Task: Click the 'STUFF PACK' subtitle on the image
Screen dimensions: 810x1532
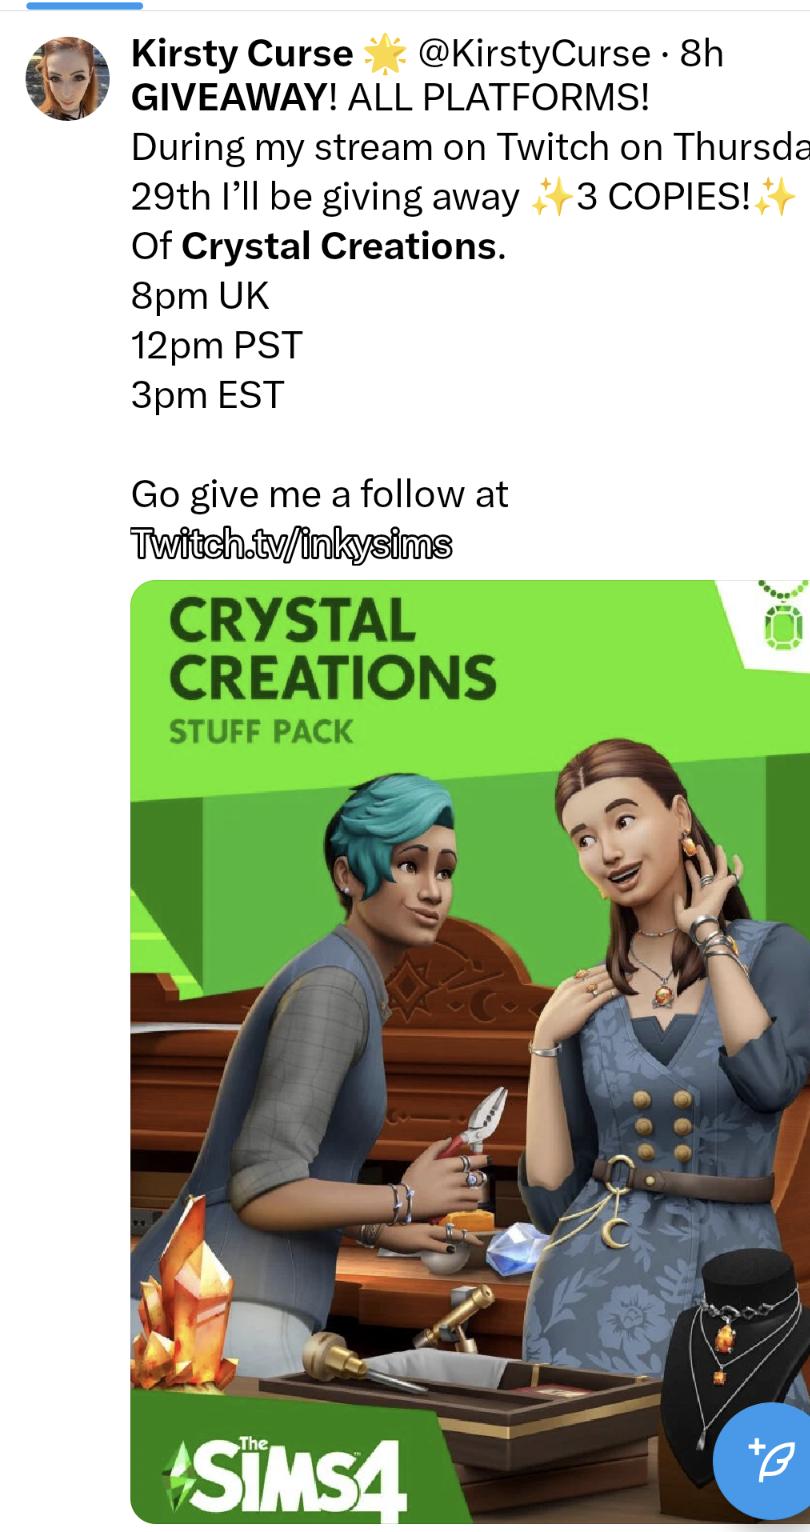Action: click(261, 732)
